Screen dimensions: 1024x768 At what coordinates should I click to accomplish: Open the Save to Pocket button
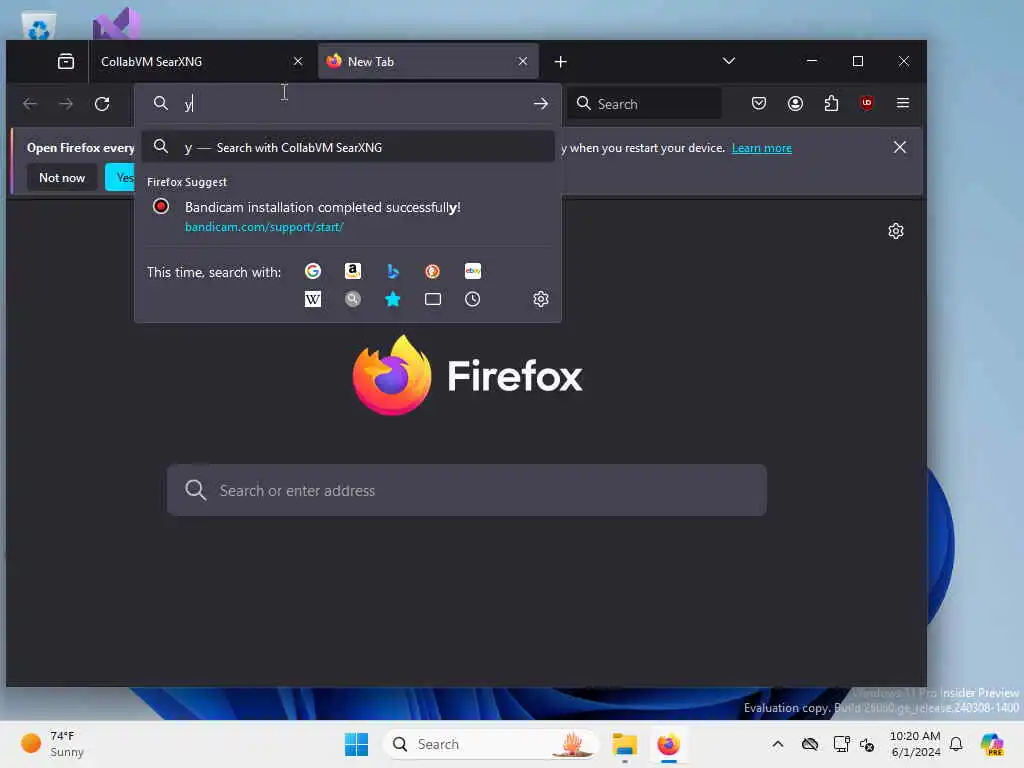pyautogui.click(x=758, y=103)
